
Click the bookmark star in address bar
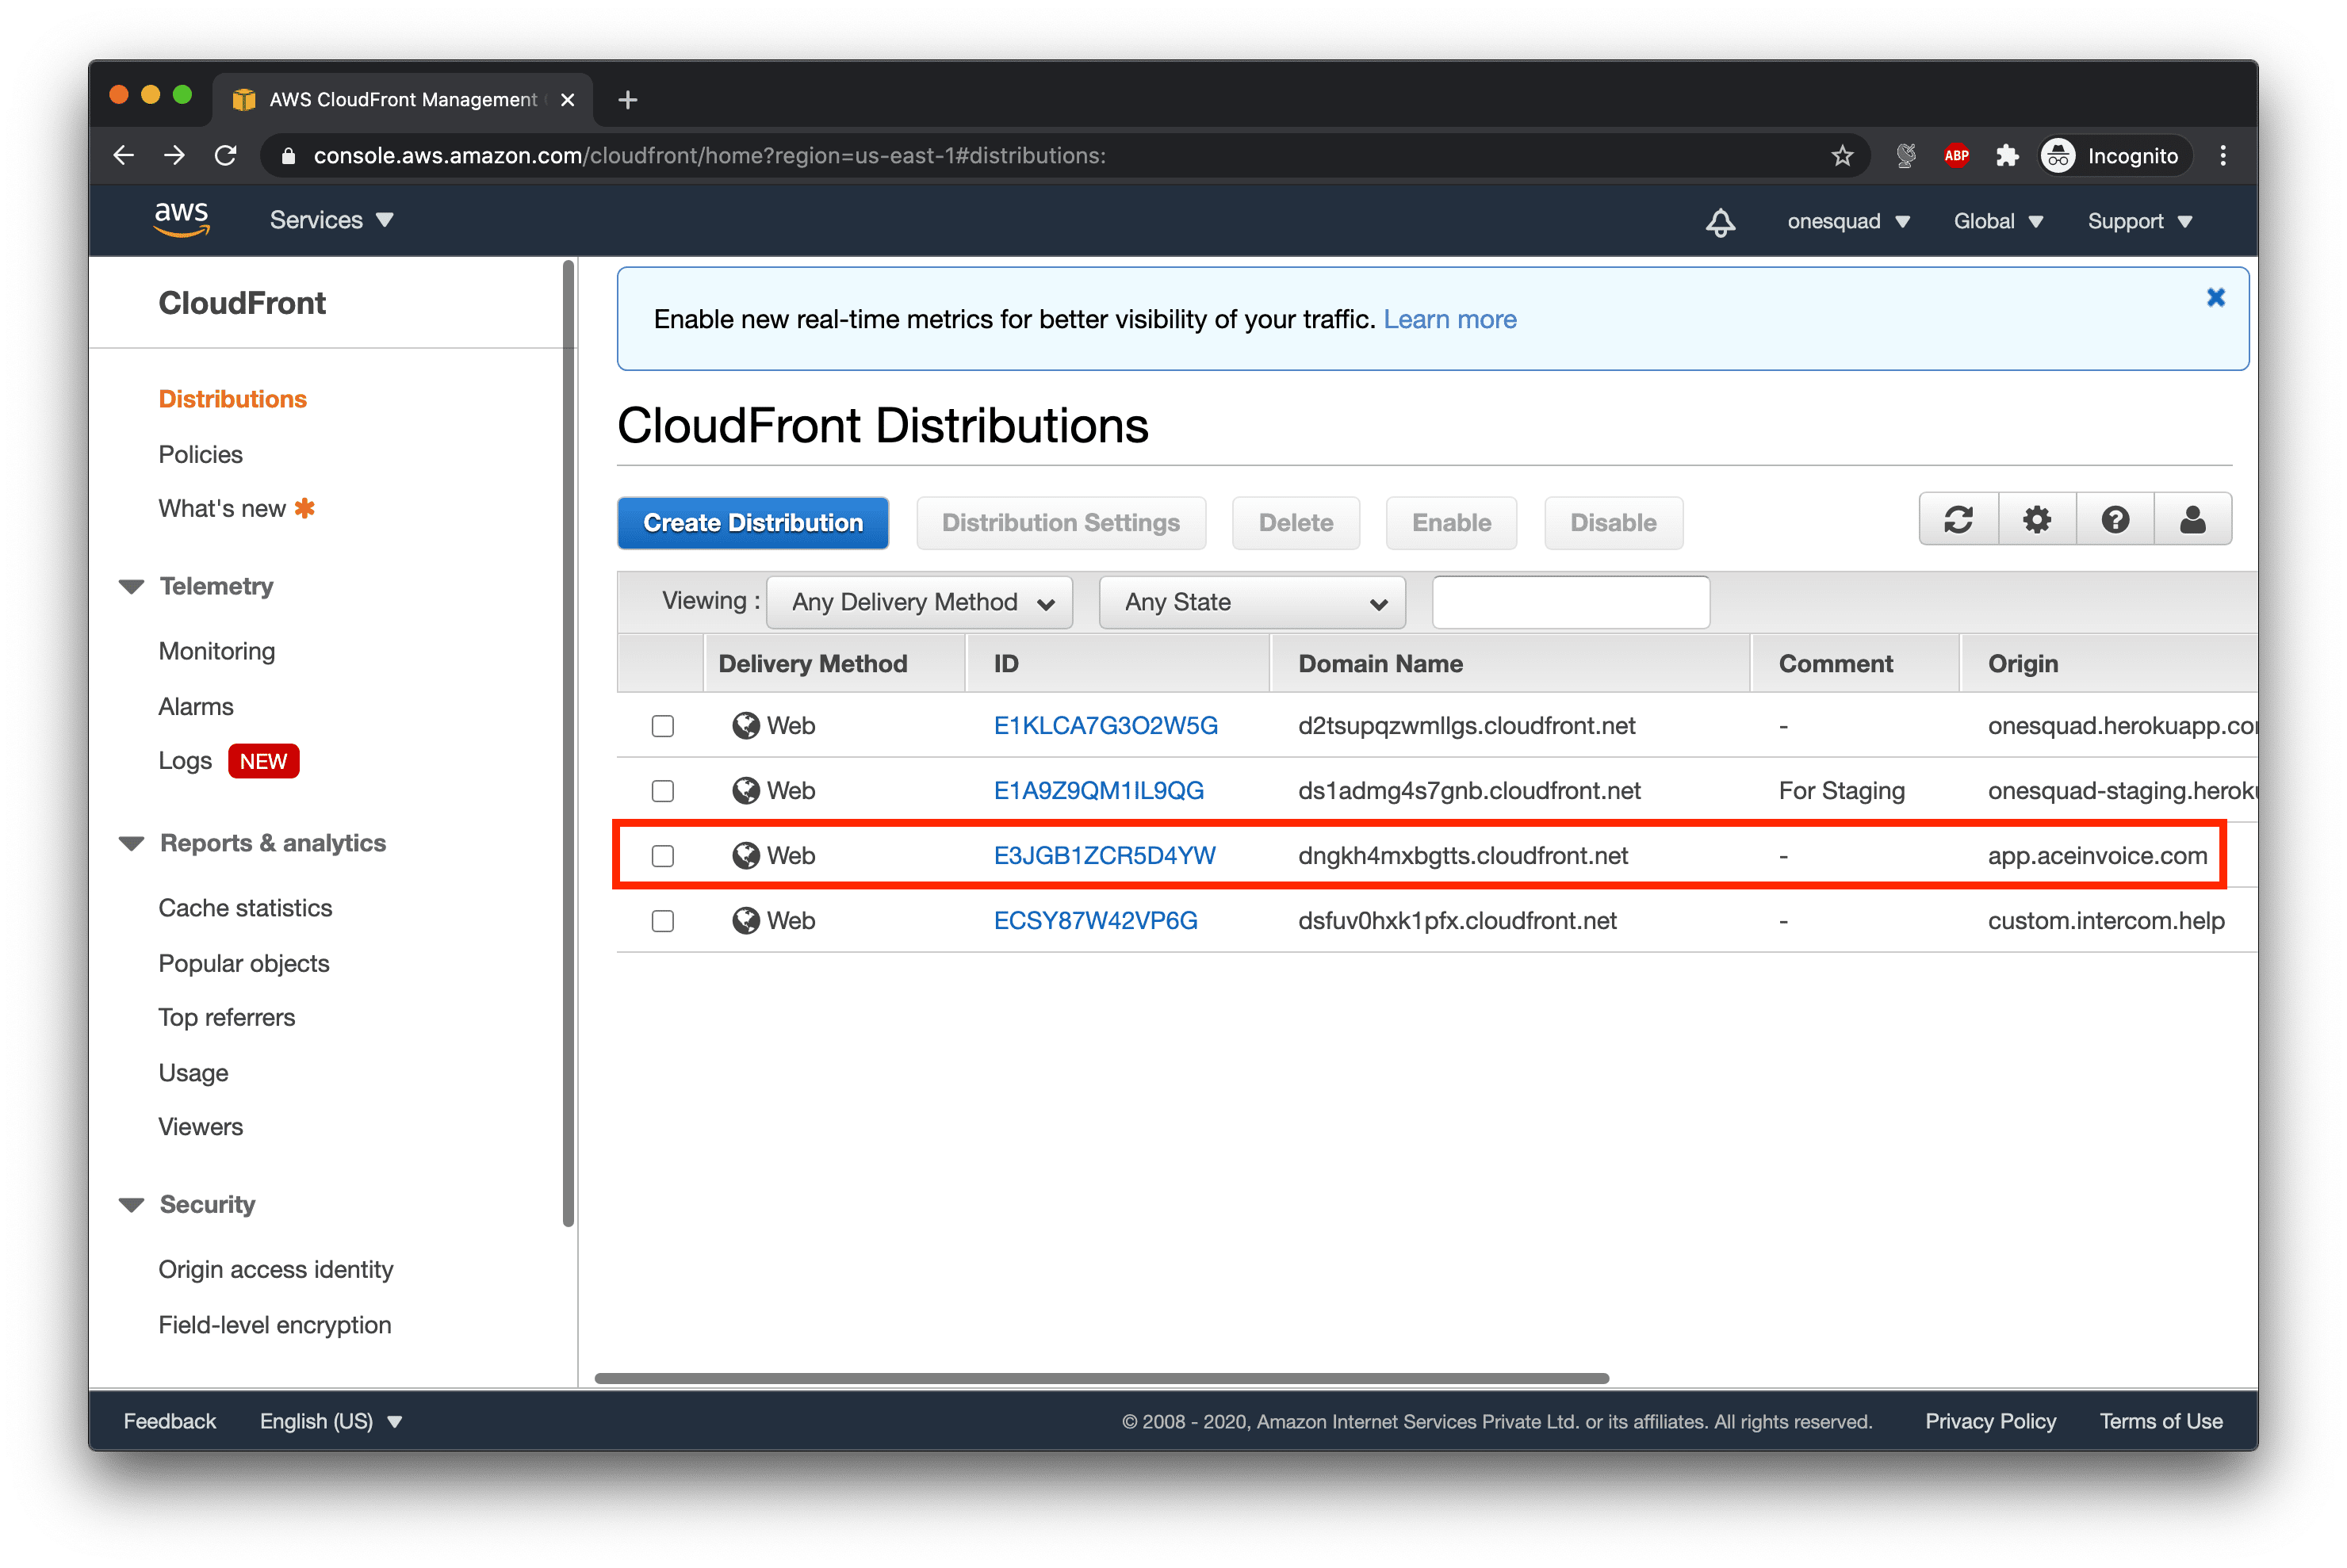click(x=1842, y=155)
